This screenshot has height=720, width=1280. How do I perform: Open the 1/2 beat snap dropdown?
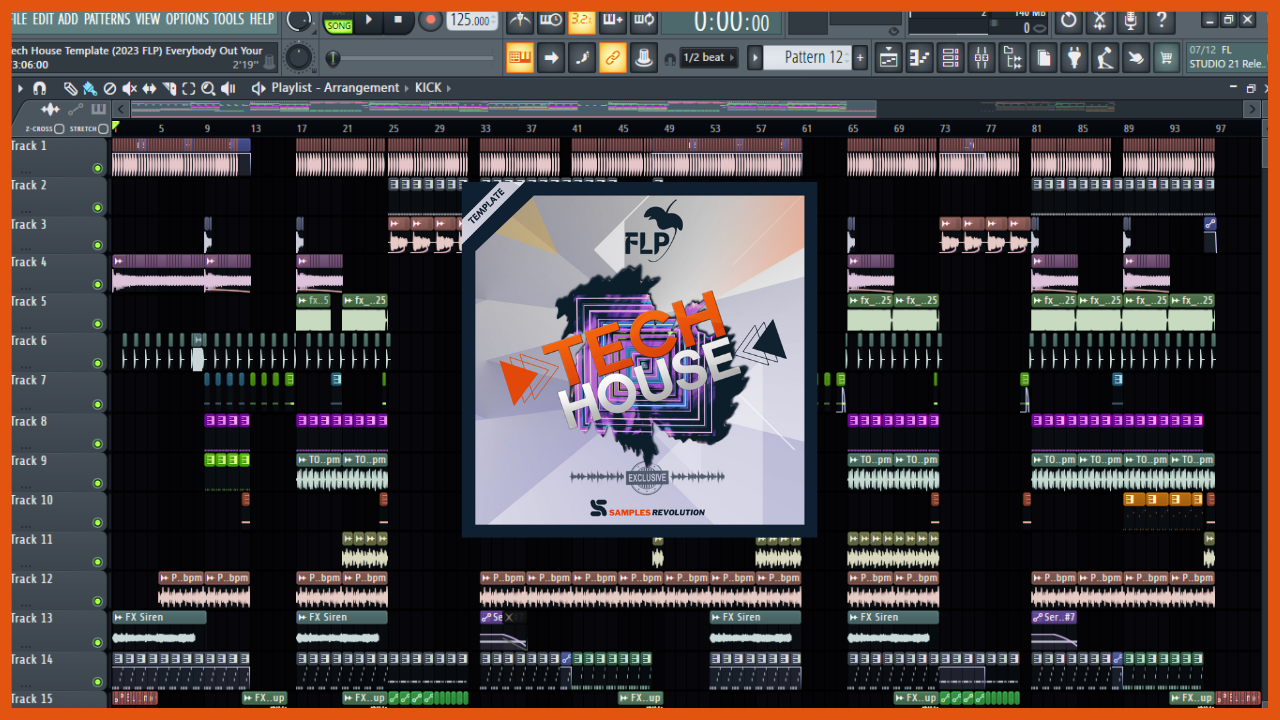coord(710,58)
